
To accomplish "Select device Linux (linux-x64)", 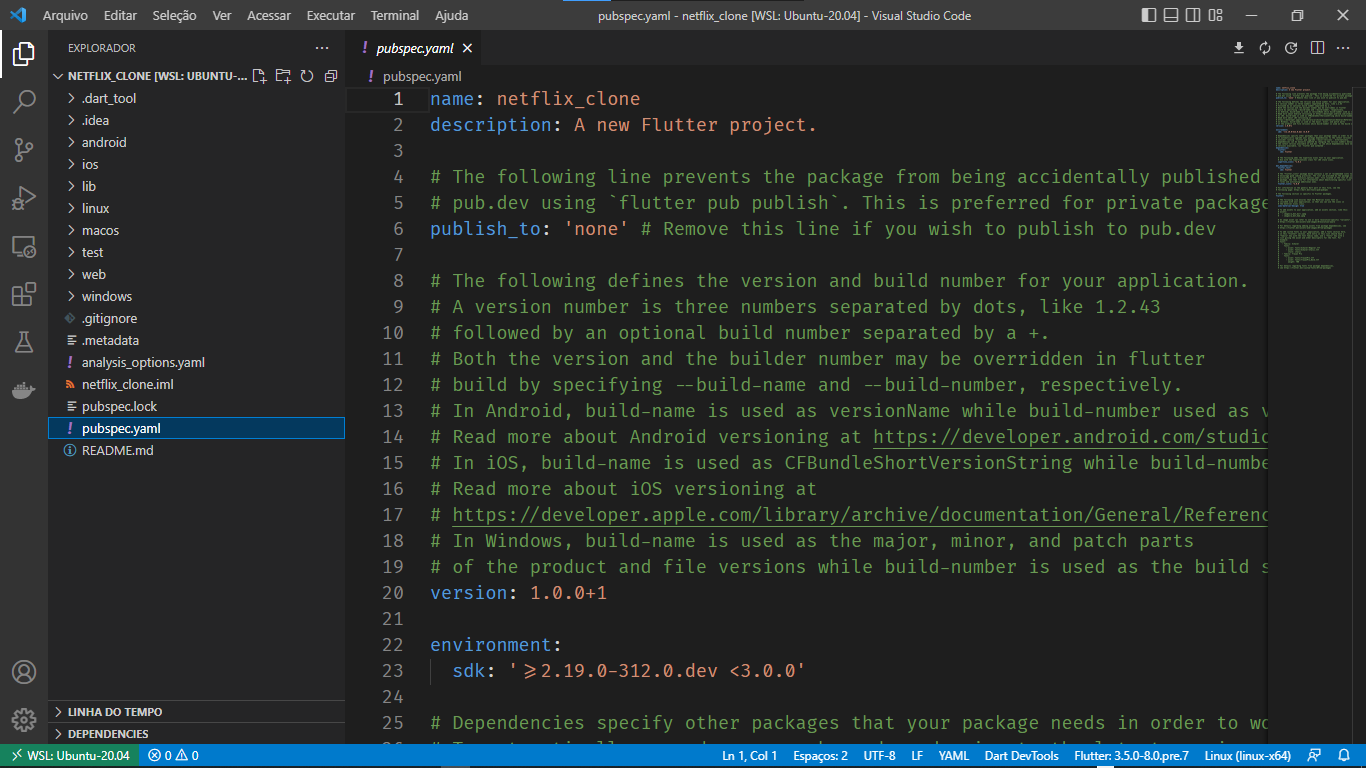I will [1248, 756].
